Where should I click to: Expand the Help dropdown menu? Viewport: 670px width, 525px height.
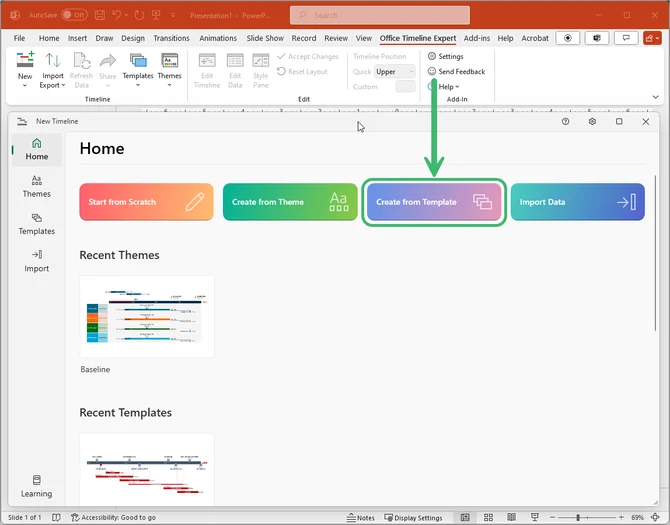click(448, 87)
